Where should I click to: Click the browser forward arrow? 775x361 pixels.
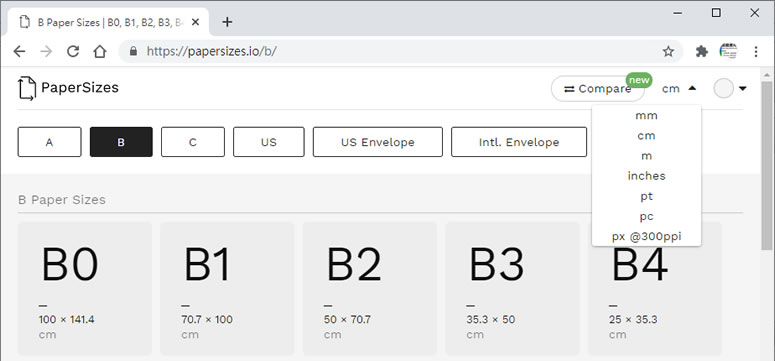click(46, 51)
